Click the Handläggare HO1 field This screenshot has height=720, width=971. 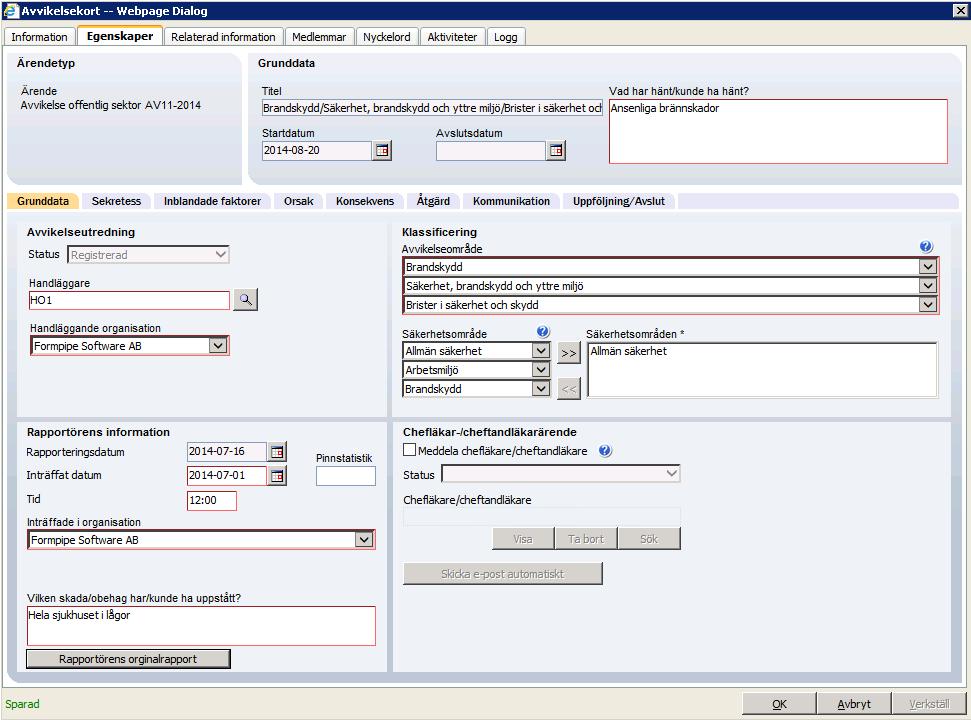(129, 300)
